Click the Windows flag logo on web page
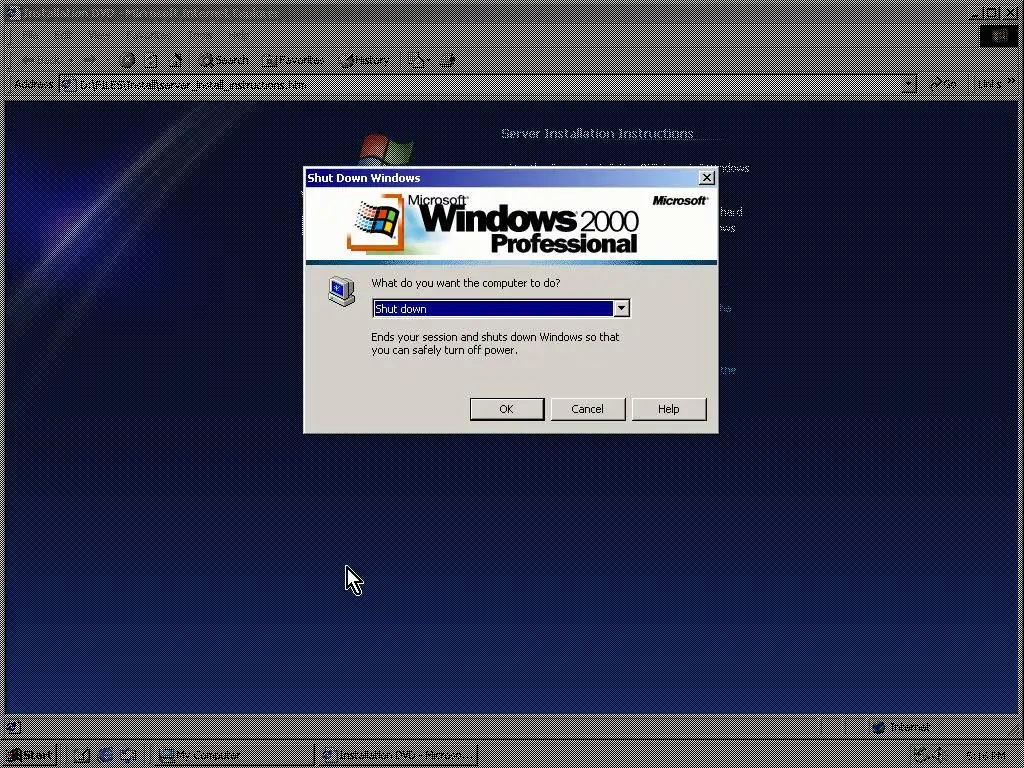 (x=387, y=150)
